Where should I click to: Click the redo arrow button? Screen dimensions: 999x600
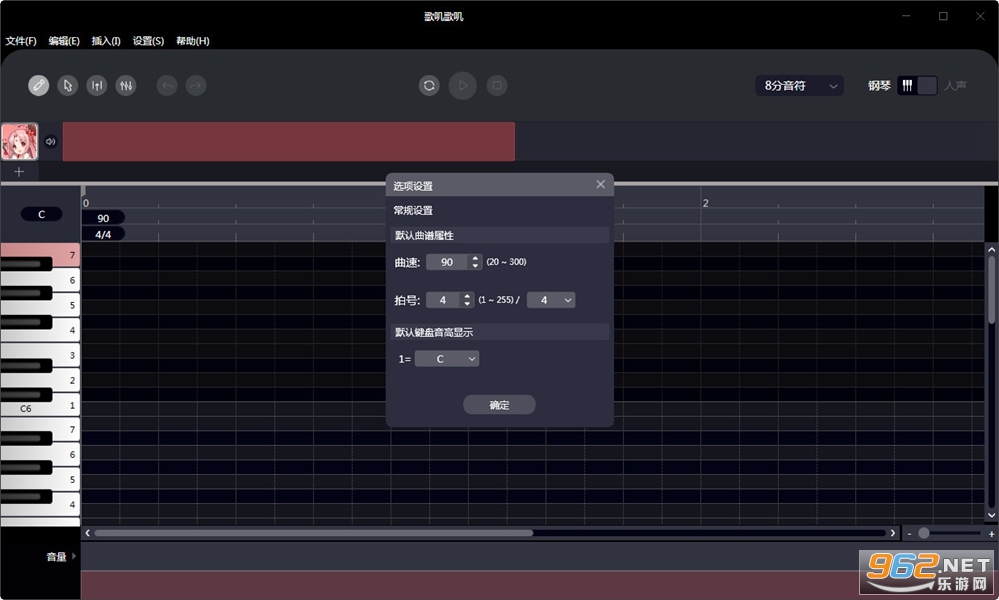point(196,85)
